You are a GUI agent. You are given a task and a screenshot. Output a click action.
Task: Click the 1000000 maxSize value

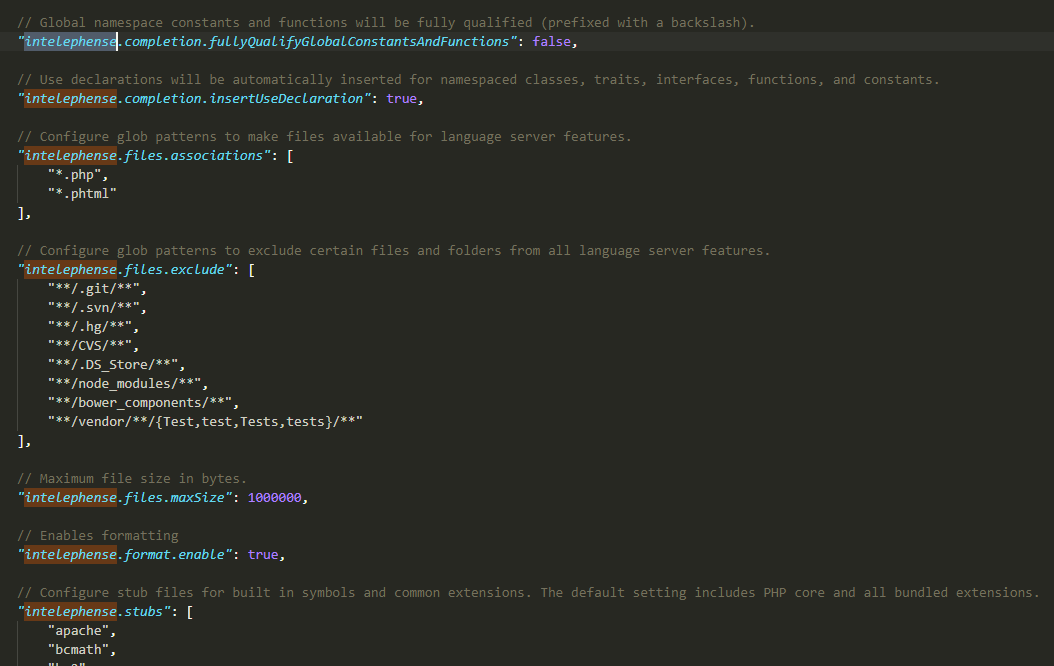tap(275, 497)
